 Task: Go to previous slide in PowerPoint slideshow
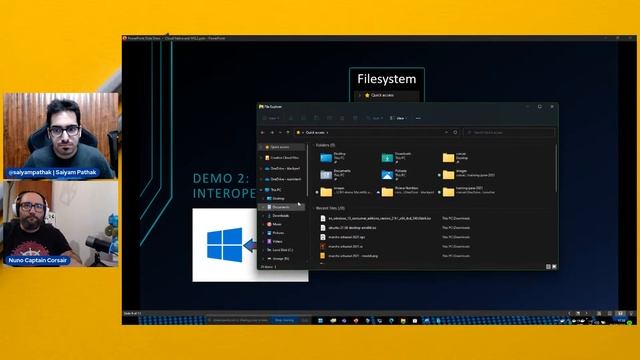(x=569, y=313)
